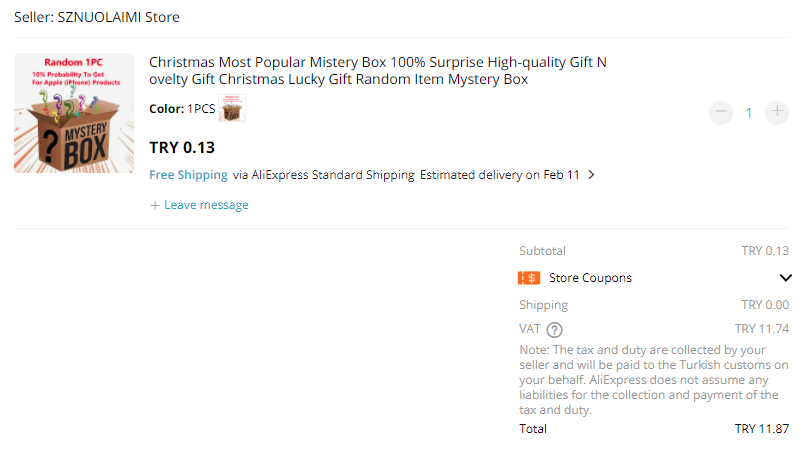
Task: Click the VAT amount TRY 11.74
Action: point(761,329)
